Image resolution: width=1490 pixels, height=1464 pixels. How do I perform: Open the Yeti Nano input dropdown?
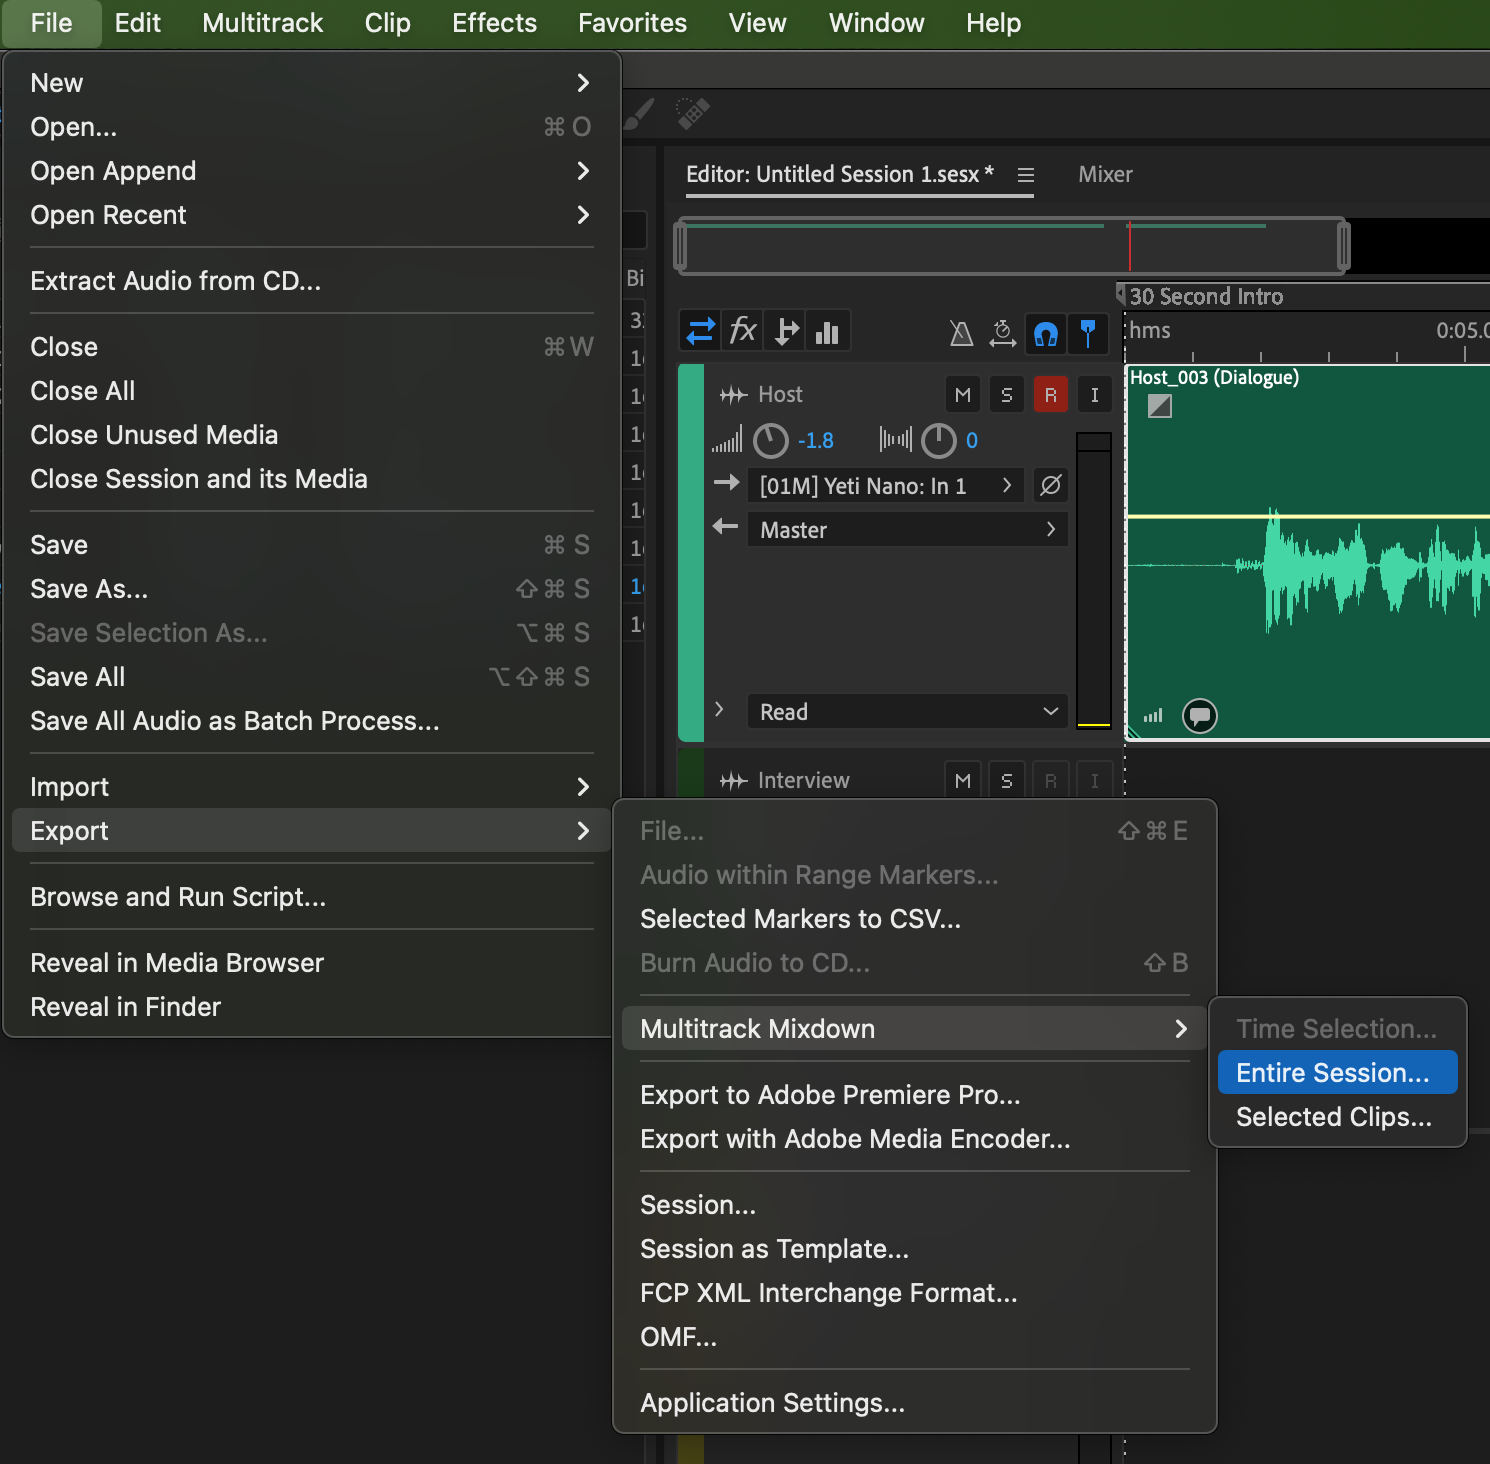[885, 486]
